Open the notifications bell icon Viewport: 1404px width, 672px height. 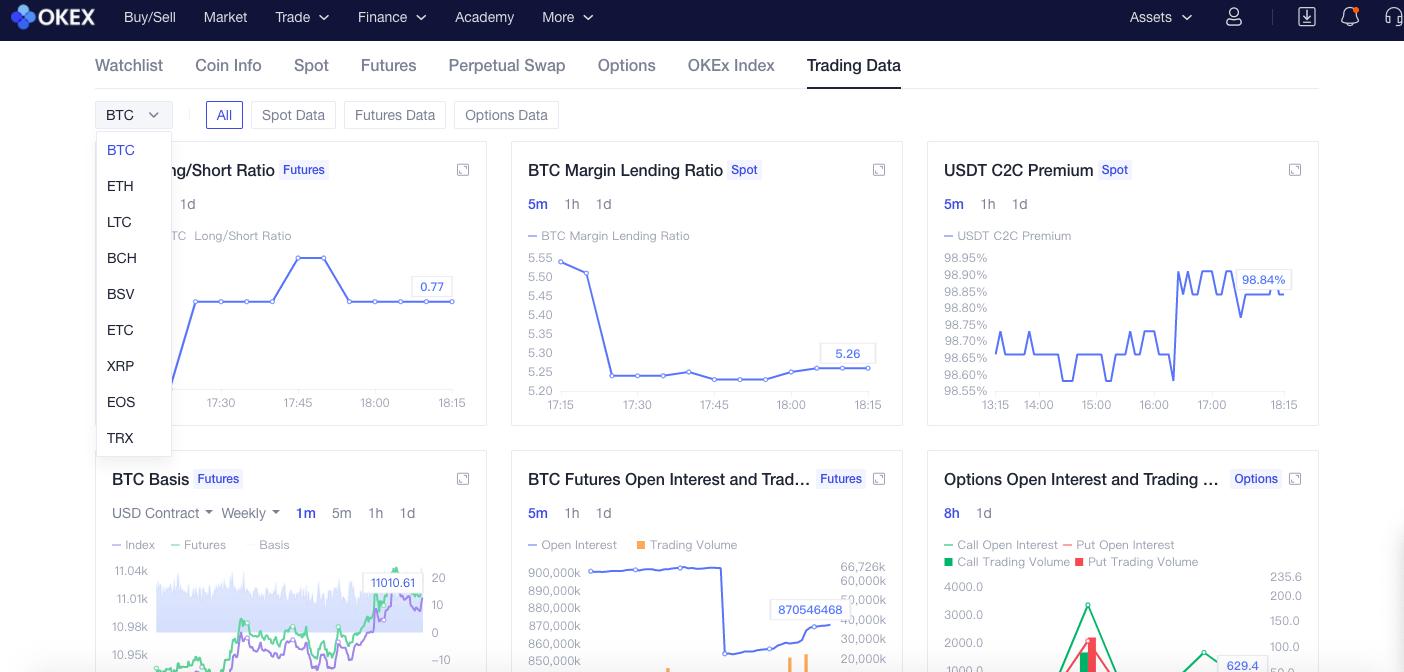click(1350, 17)
